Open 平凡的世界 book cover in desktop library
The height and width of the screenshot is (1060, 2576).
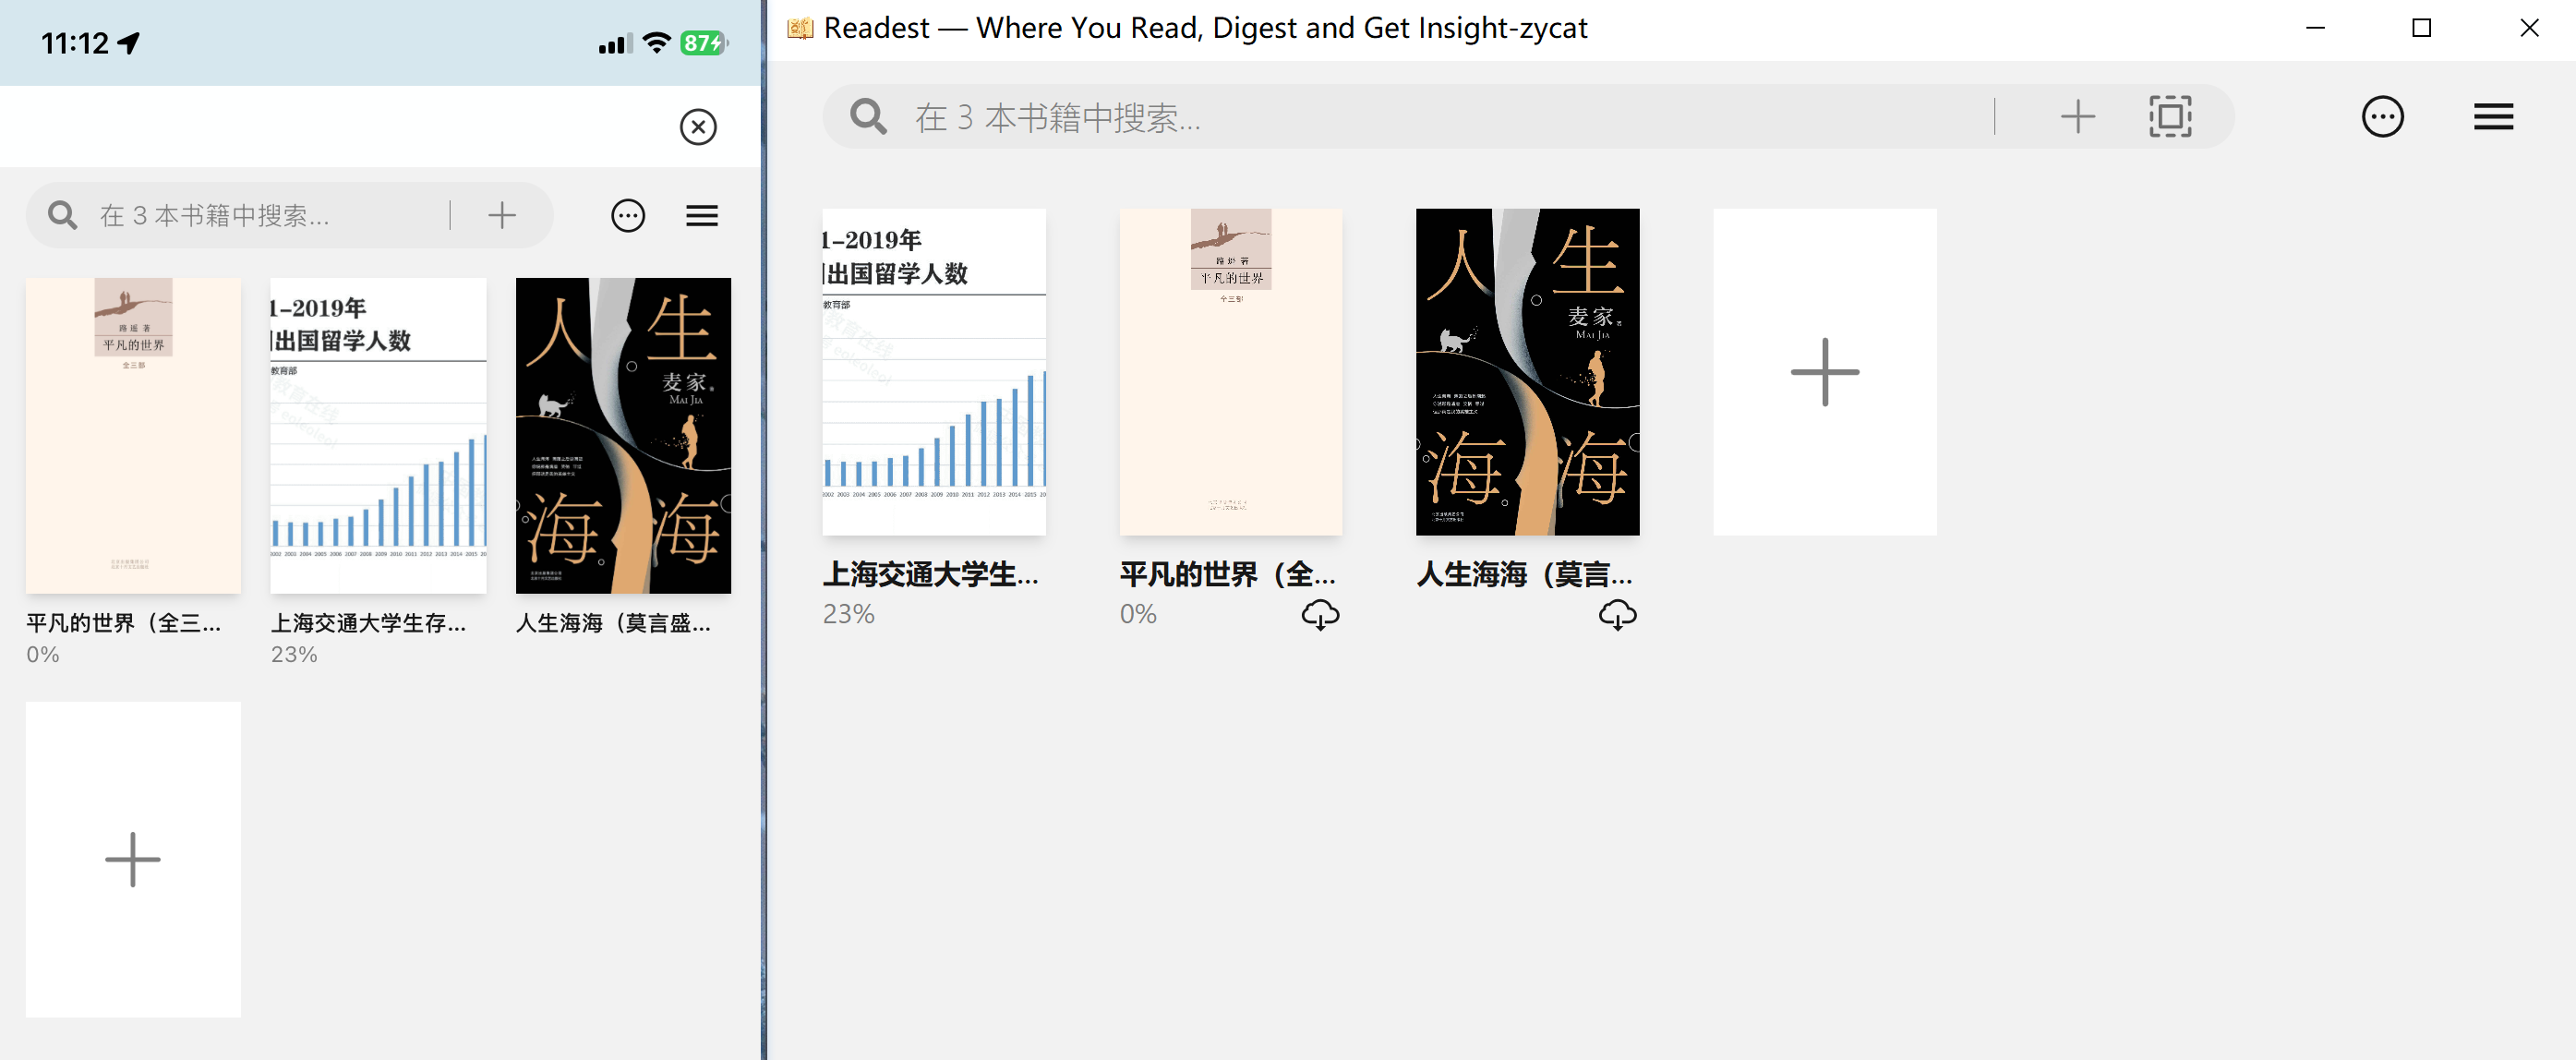(x=1231, y=372)
